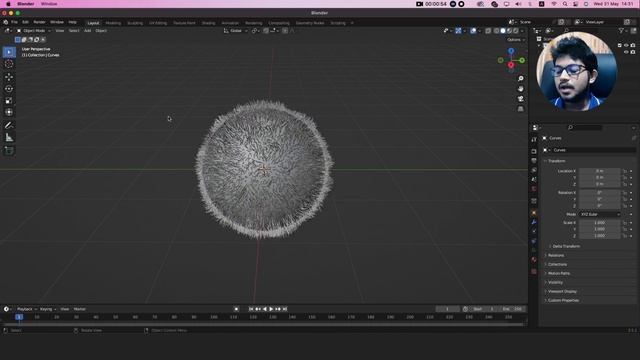Click the Scale X value field

600,223
